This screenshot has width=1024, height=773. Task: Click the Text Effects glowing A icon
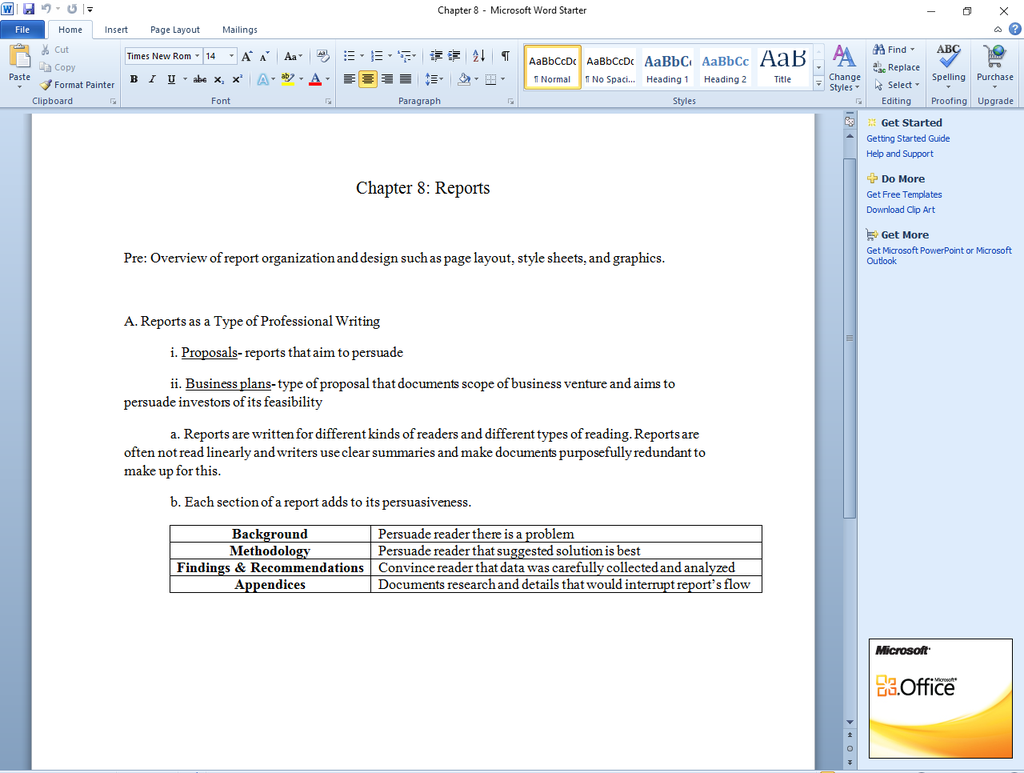tap(263, 79)
